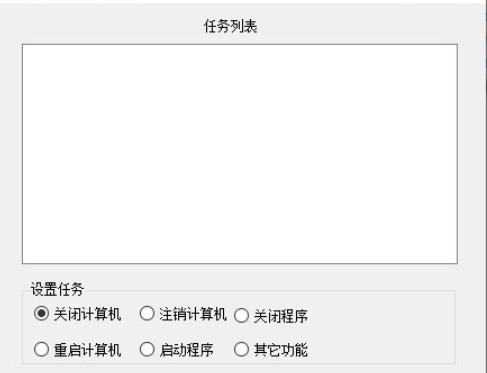This screenshot has height=373, width=487.
Task: Click the 任务列表 heading text
Action: tap(230, 26)
